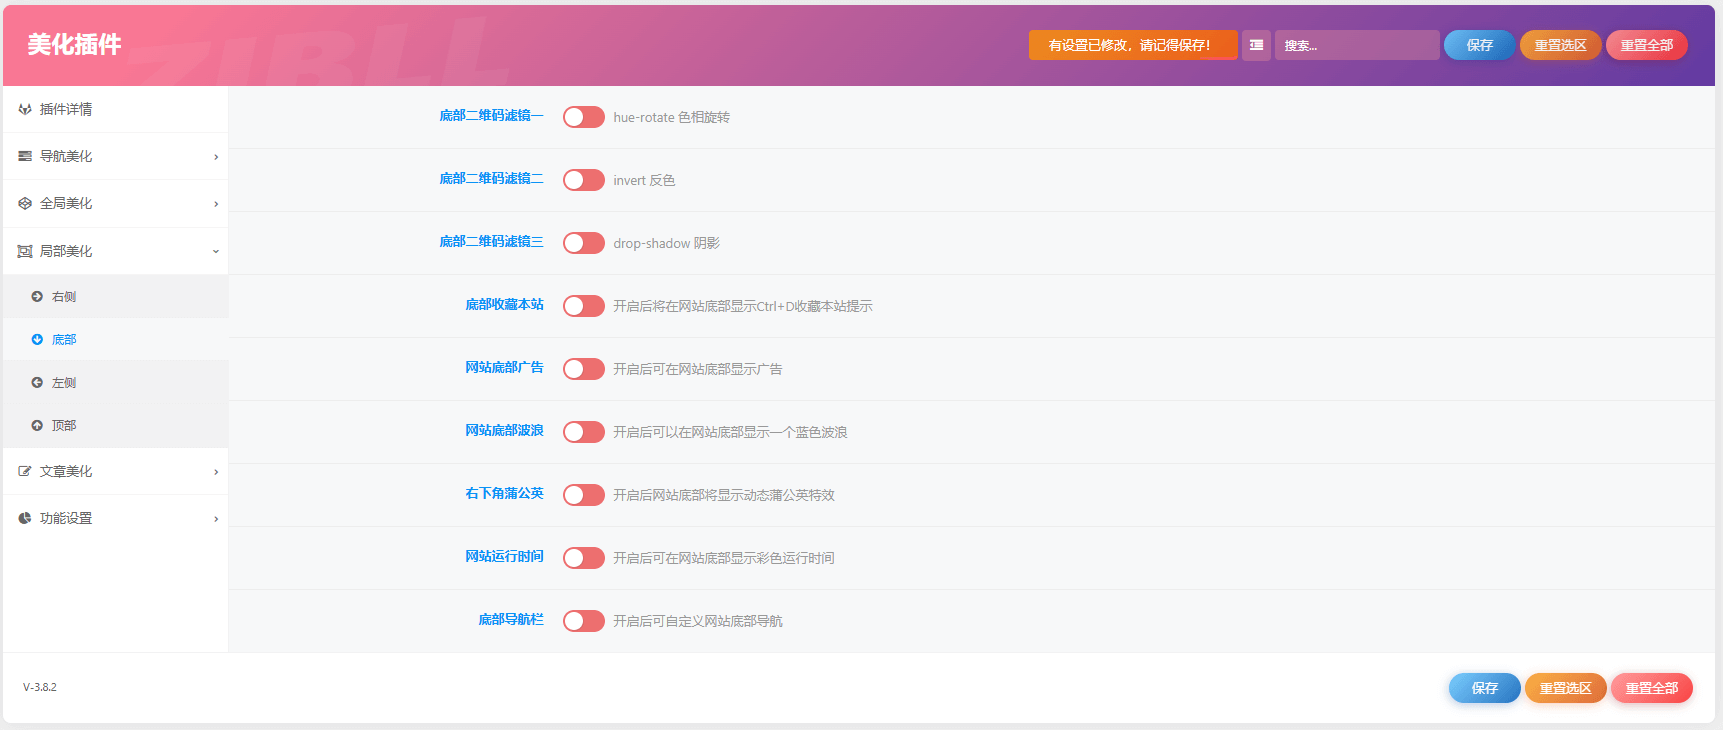Click the 网站运行时间 label
The height and width of the screenshot is (730, 1723).
[x=504, y=557]
